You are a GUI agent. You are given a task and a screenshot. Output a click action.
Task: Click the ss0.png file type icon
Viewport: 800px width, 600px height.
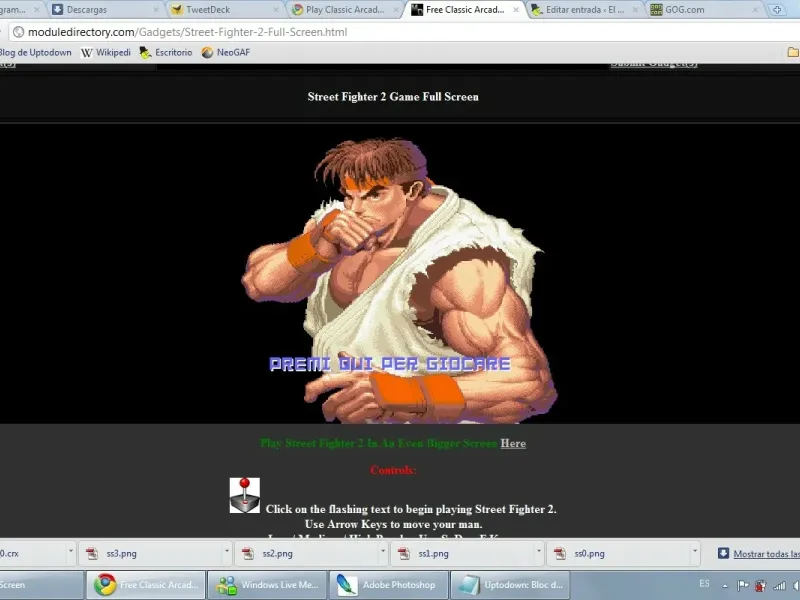click(560, 554)
